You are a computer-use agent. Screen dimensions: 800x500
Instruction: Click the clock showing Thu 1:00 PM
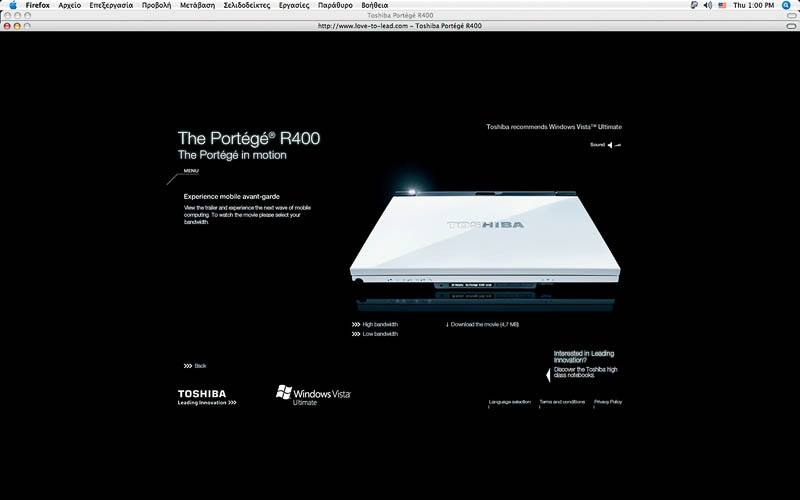pos(754,5)
